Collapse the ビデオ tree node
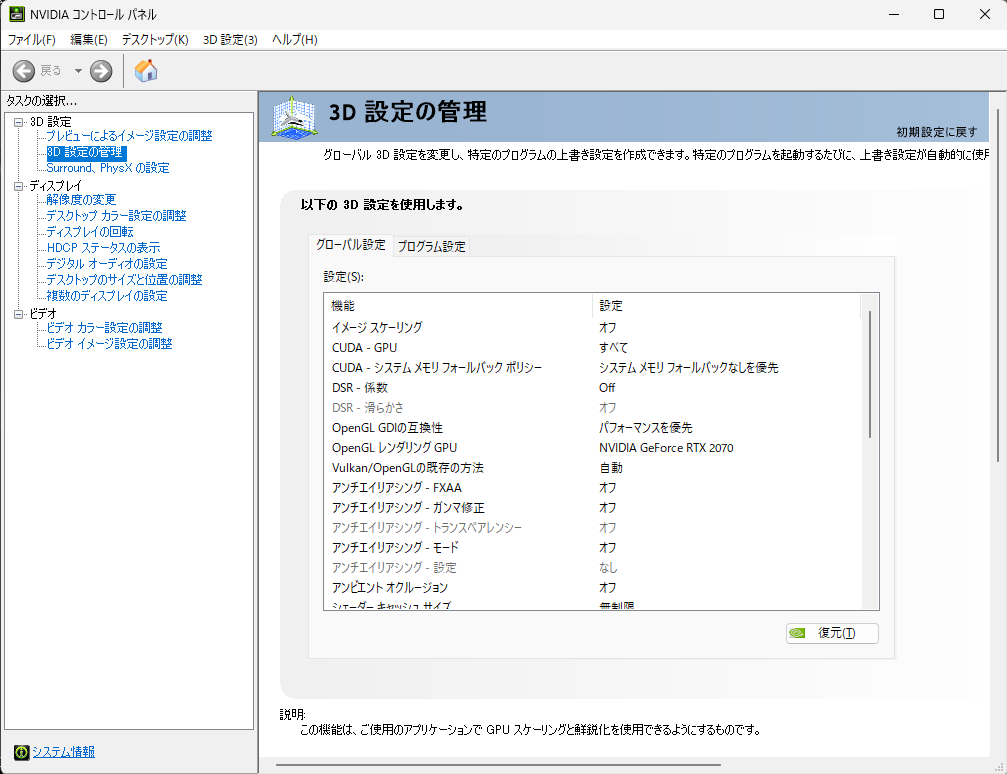This screenshot has height=774, width=1007. tap(19, 314)
